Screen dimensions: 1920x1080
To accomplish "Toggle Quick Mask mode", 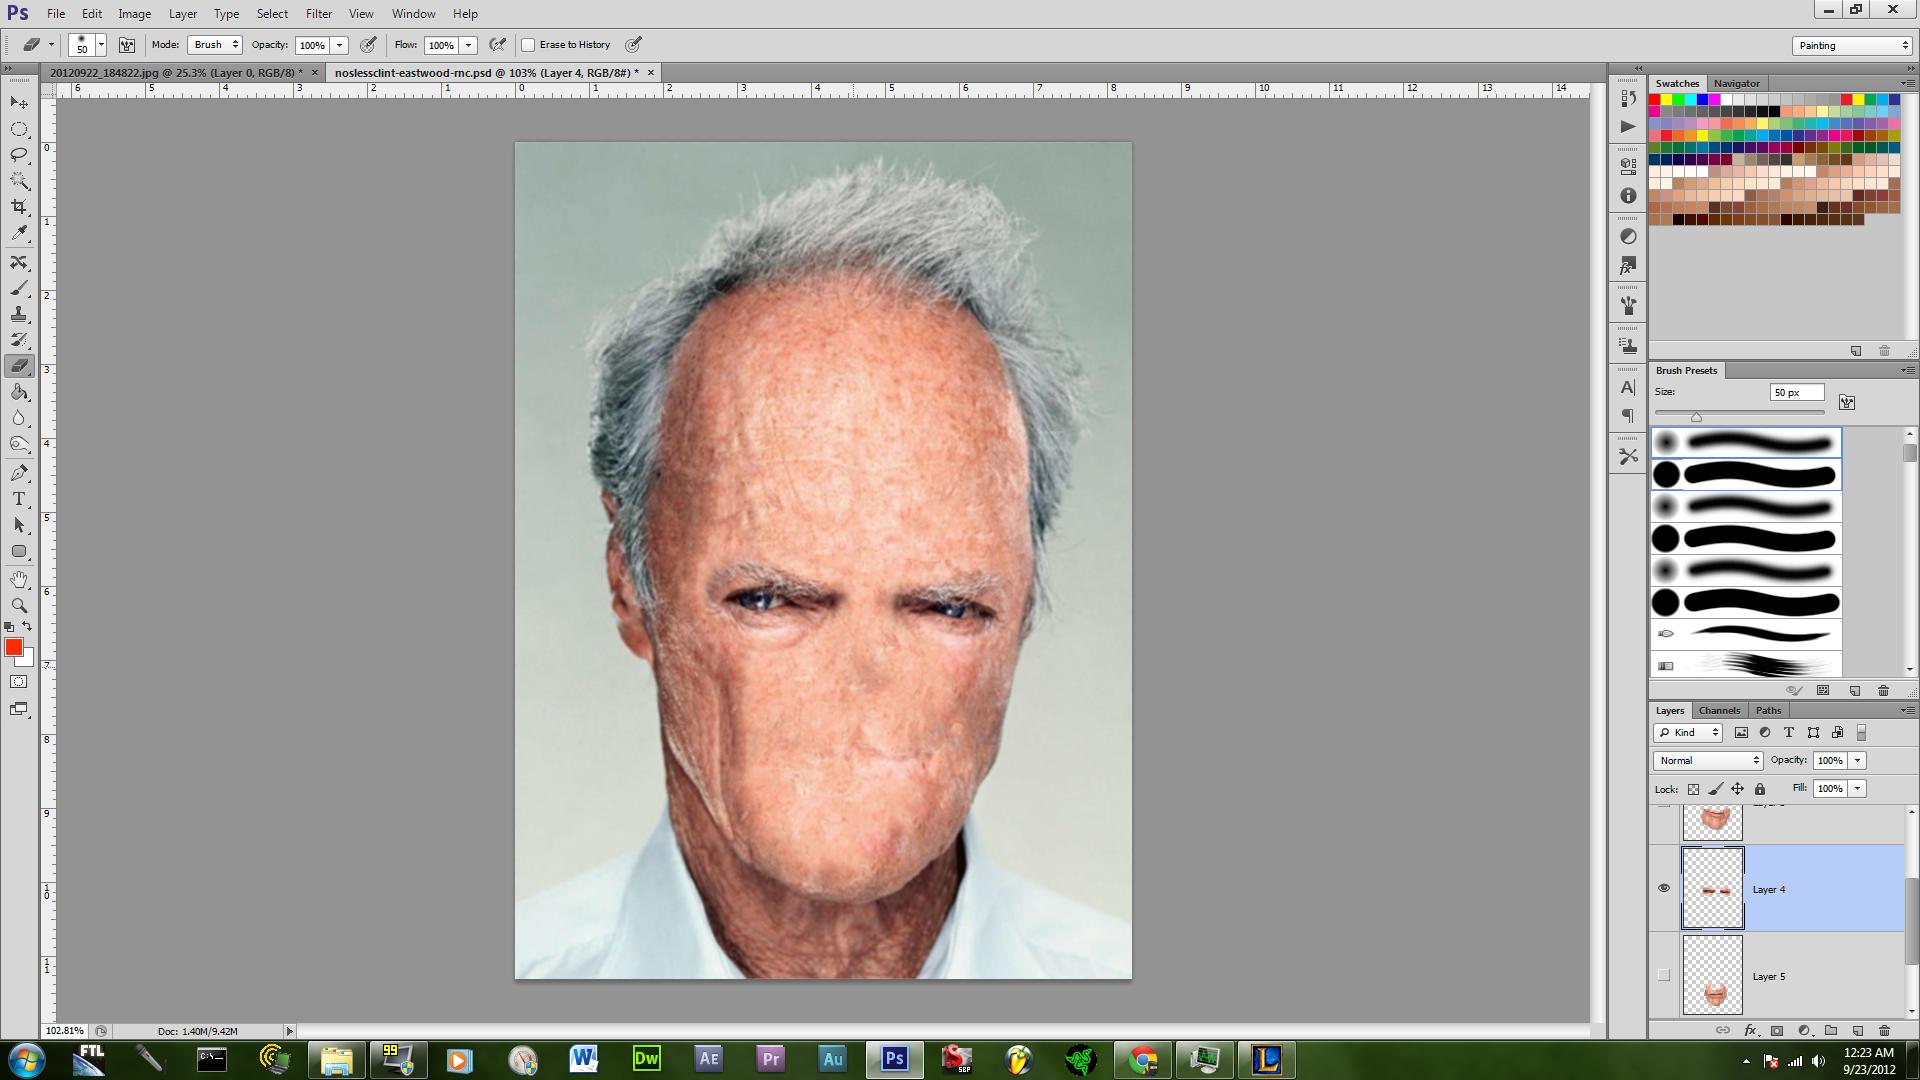I will click(x=19, y=682).
